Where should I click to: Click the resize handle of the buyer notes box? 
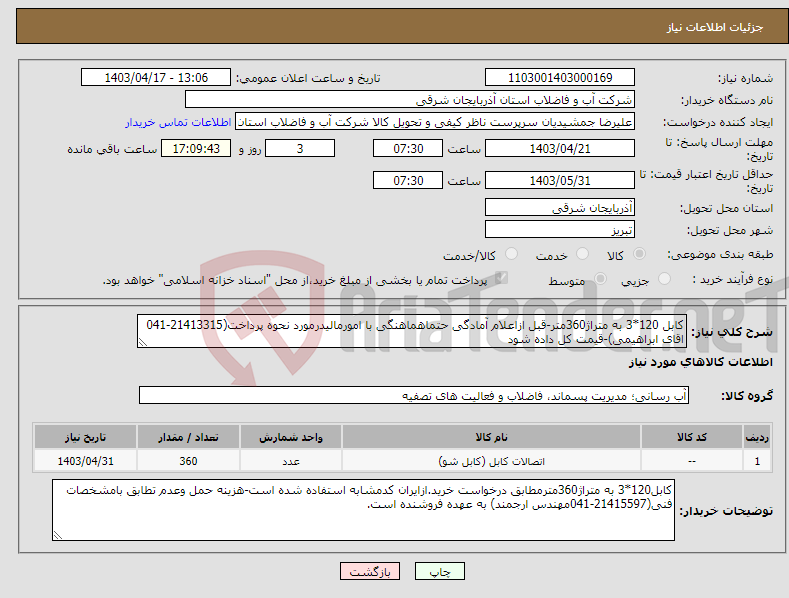[x=58, y=536]
